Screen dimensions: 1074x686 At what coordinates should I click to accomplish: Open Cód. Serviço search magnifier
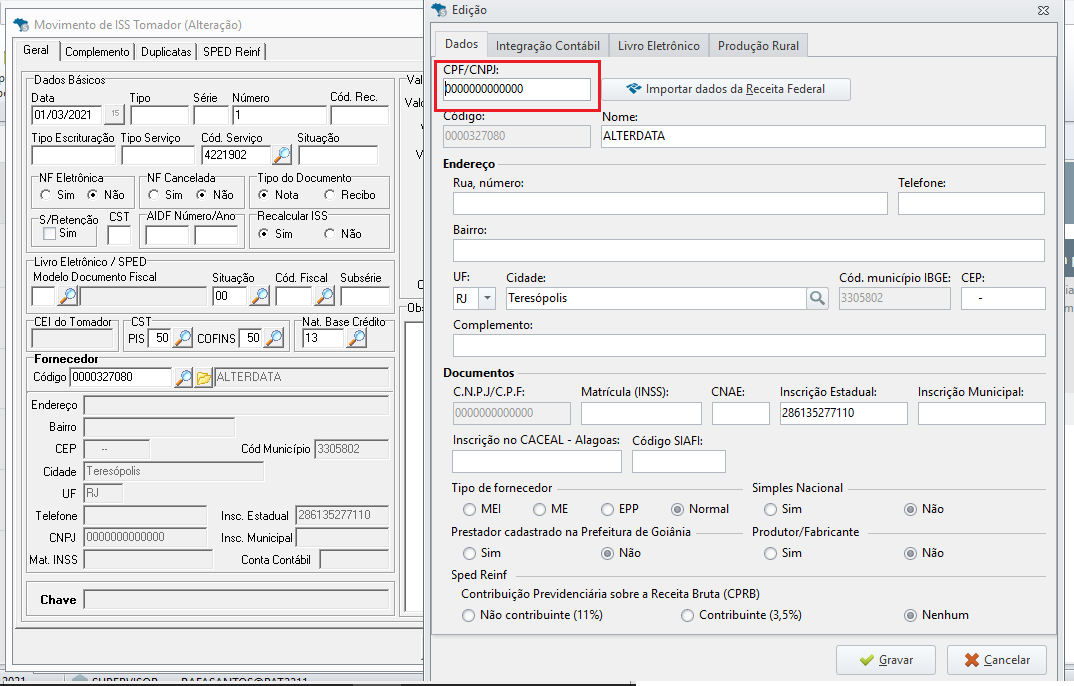click(282, 155)
